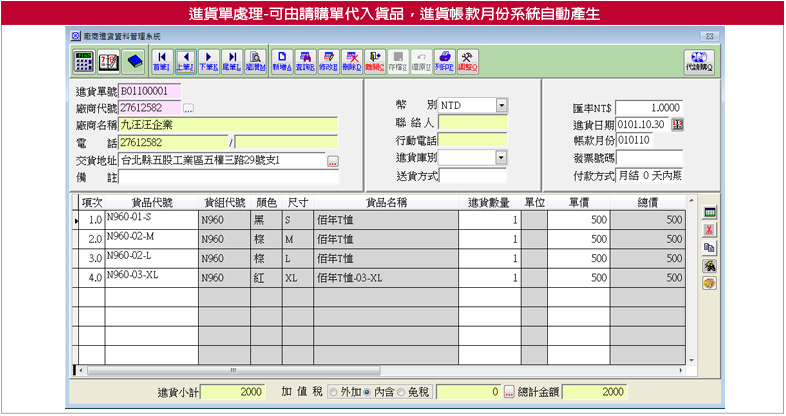Click the 新增 (add new) toolbar icon

[x=282, y=61]
